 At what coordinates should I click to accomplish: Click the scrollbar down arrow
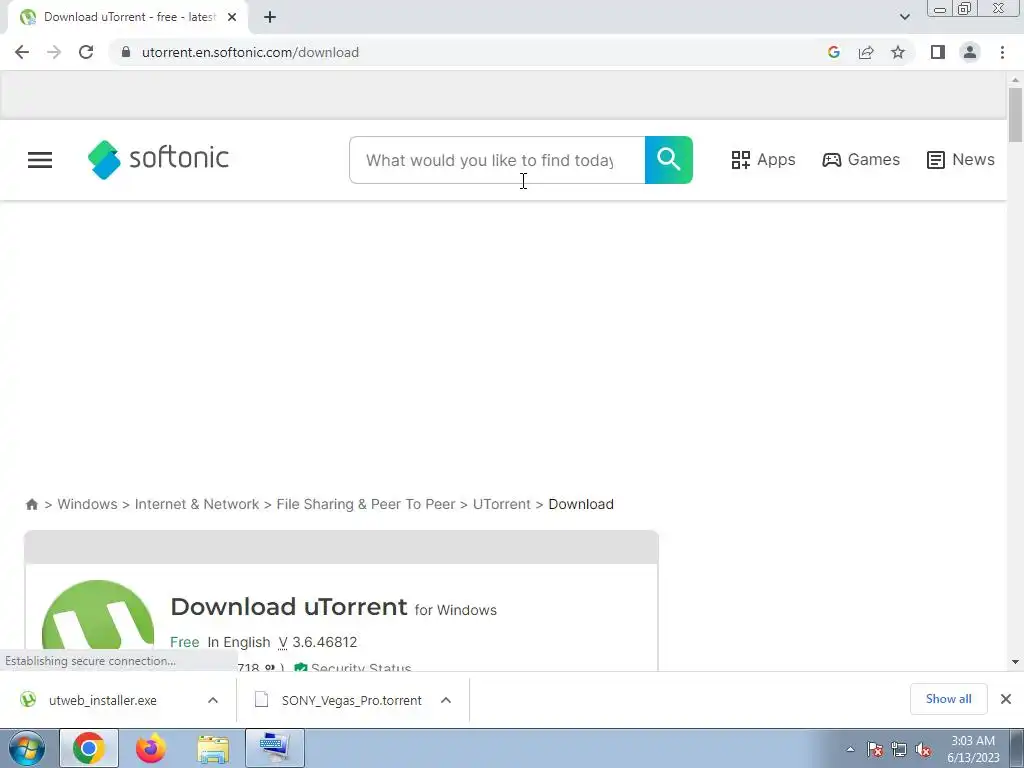[x=1015, y=662]
